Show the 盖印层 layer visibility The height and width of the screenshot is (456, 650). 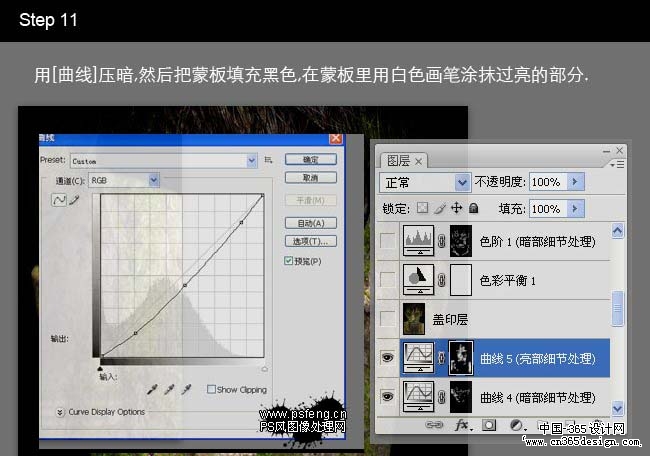pyautogui.click(x=388, y=318)
